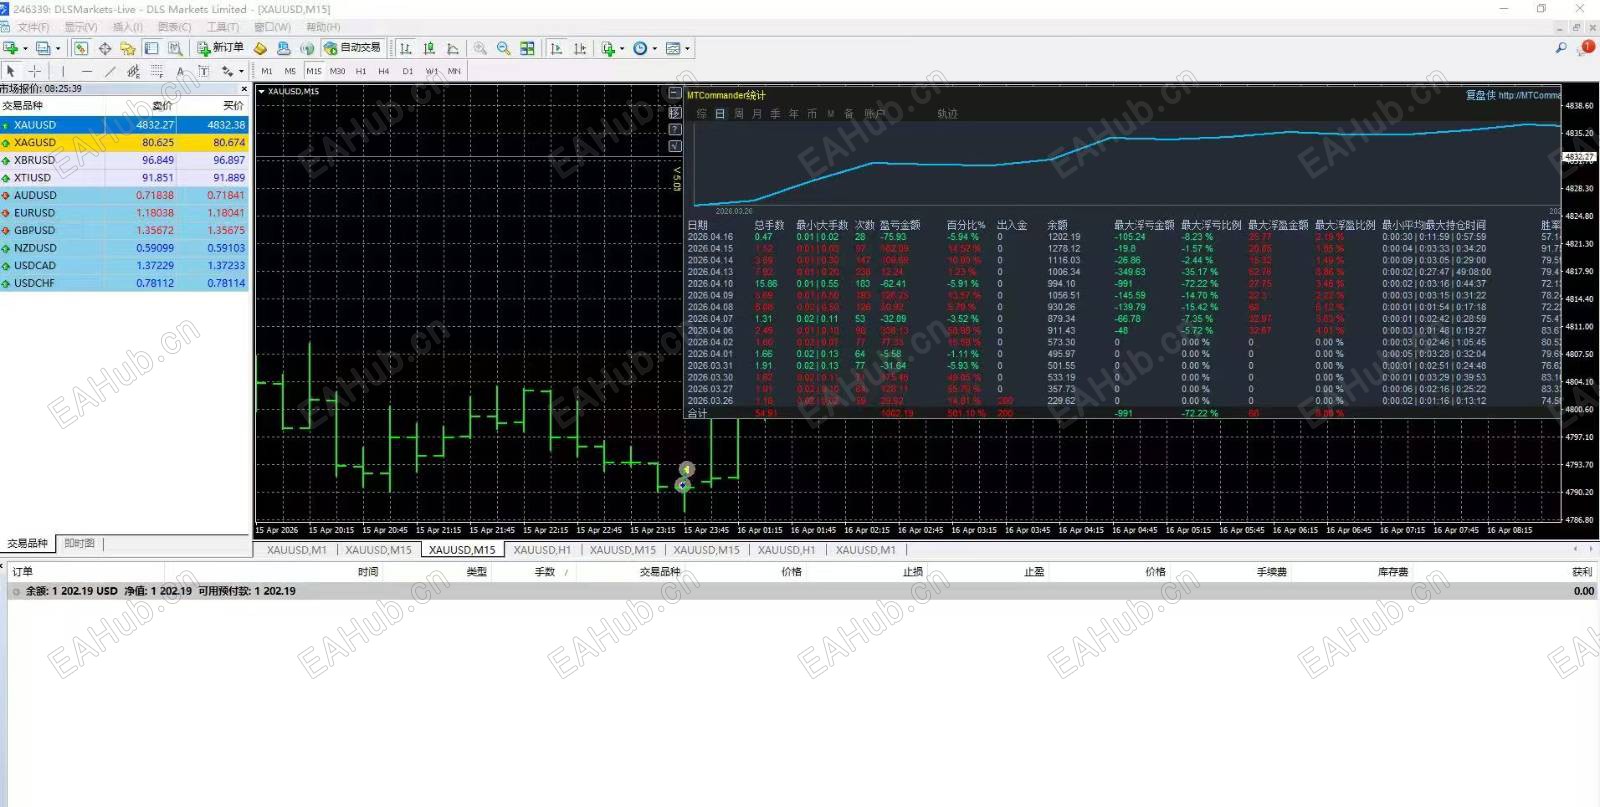Toggle chart shift from right edge

coord(580,48)
